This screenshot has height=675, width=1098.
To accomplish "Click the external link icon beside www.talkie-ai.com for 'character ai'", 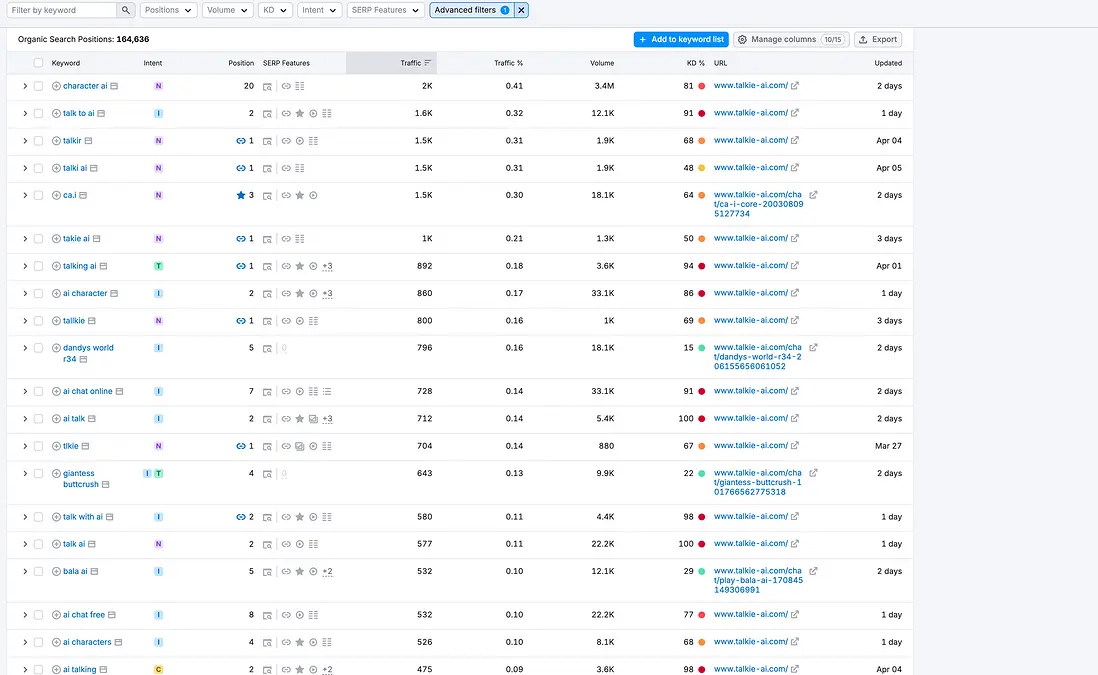I will click(795, 85).
